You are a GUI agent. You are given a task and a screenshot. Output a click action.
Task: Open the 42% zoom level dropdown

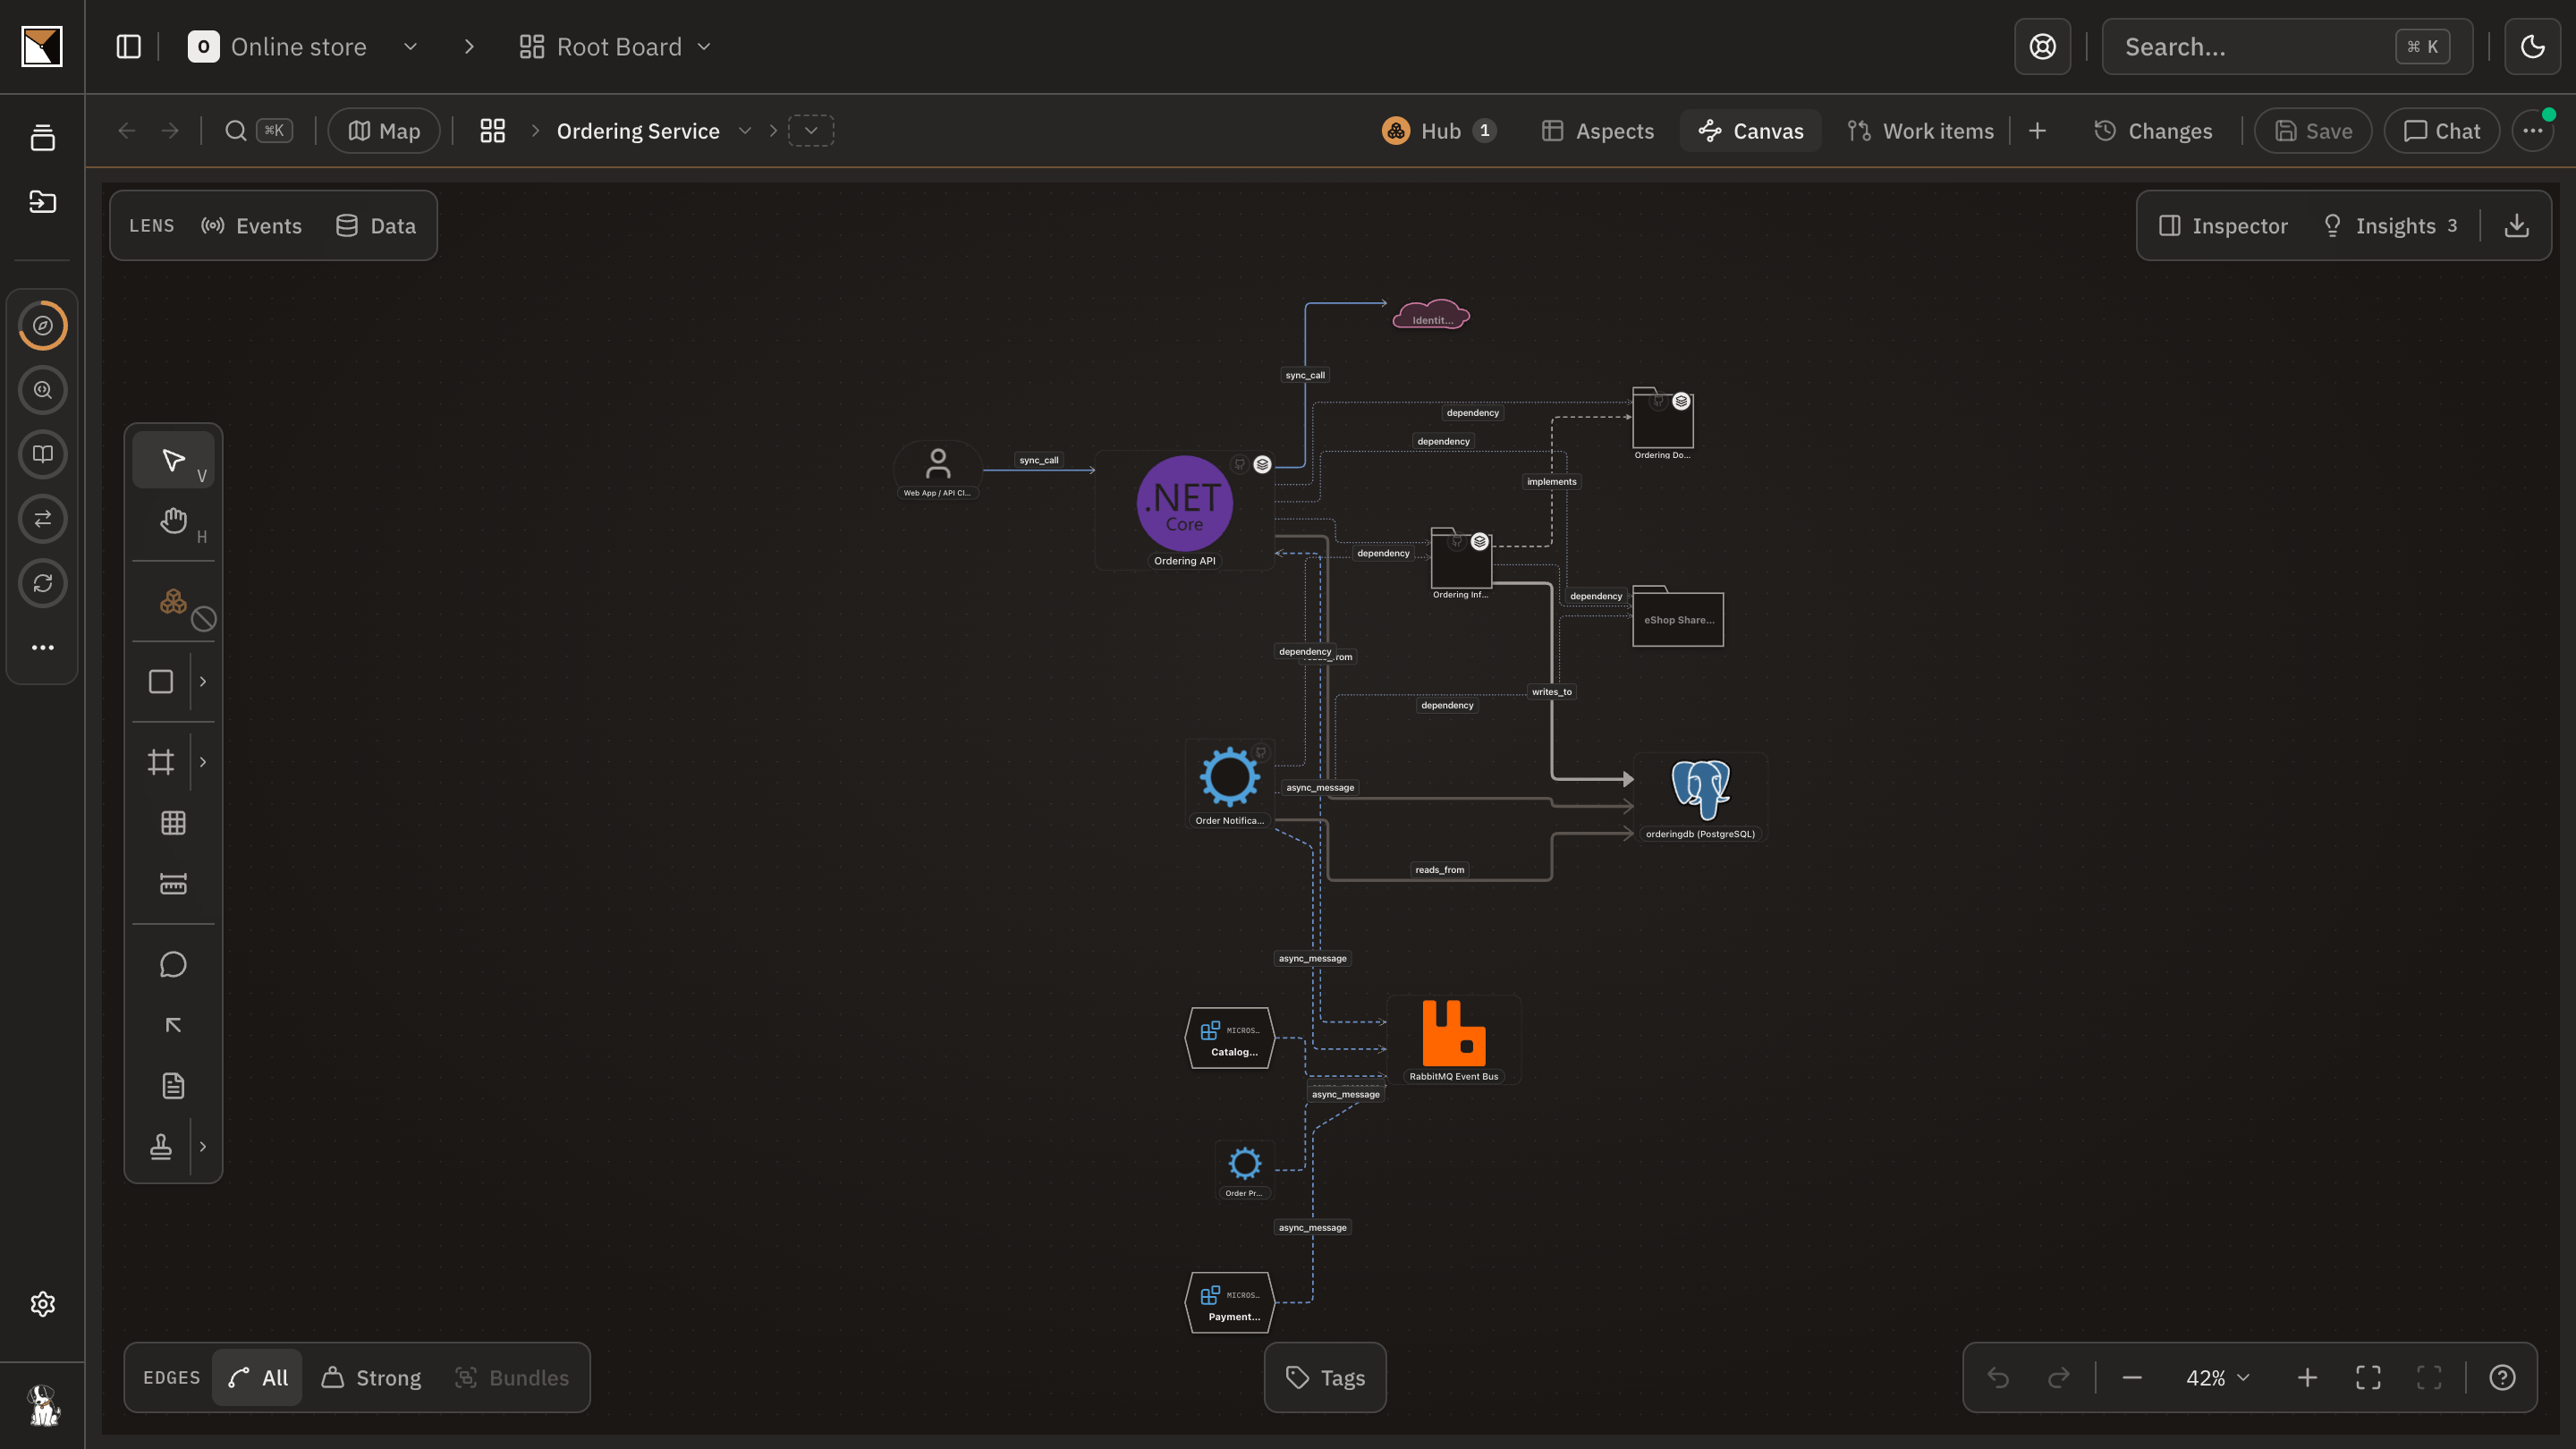point(2218,1378)
